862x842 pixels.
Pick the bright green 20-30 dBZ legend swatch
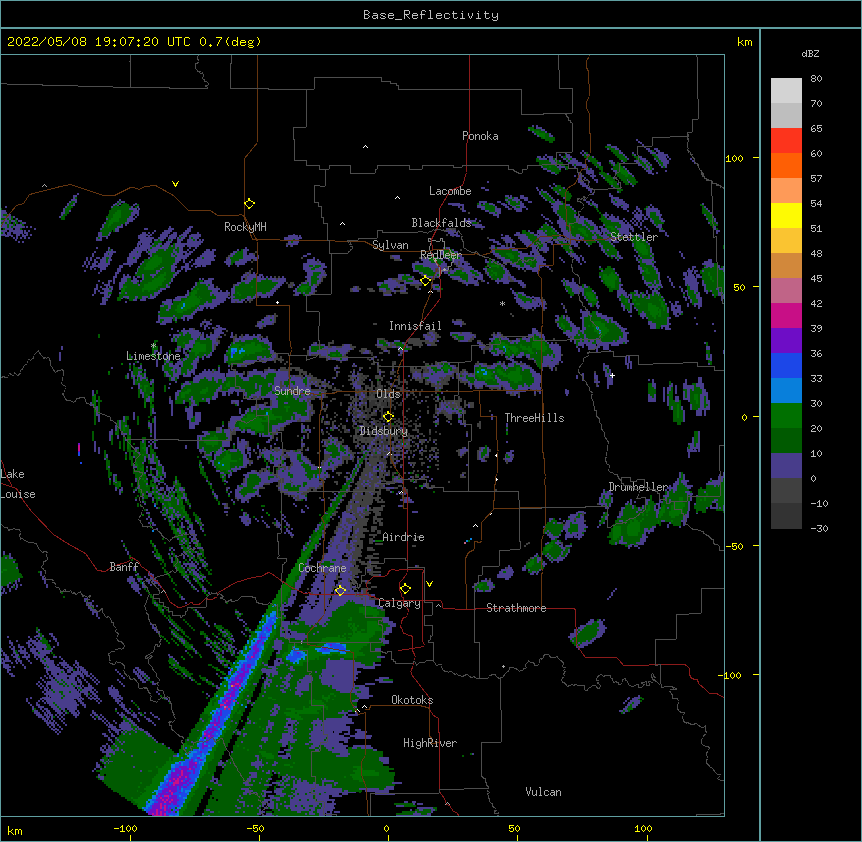tap(786, 416)
